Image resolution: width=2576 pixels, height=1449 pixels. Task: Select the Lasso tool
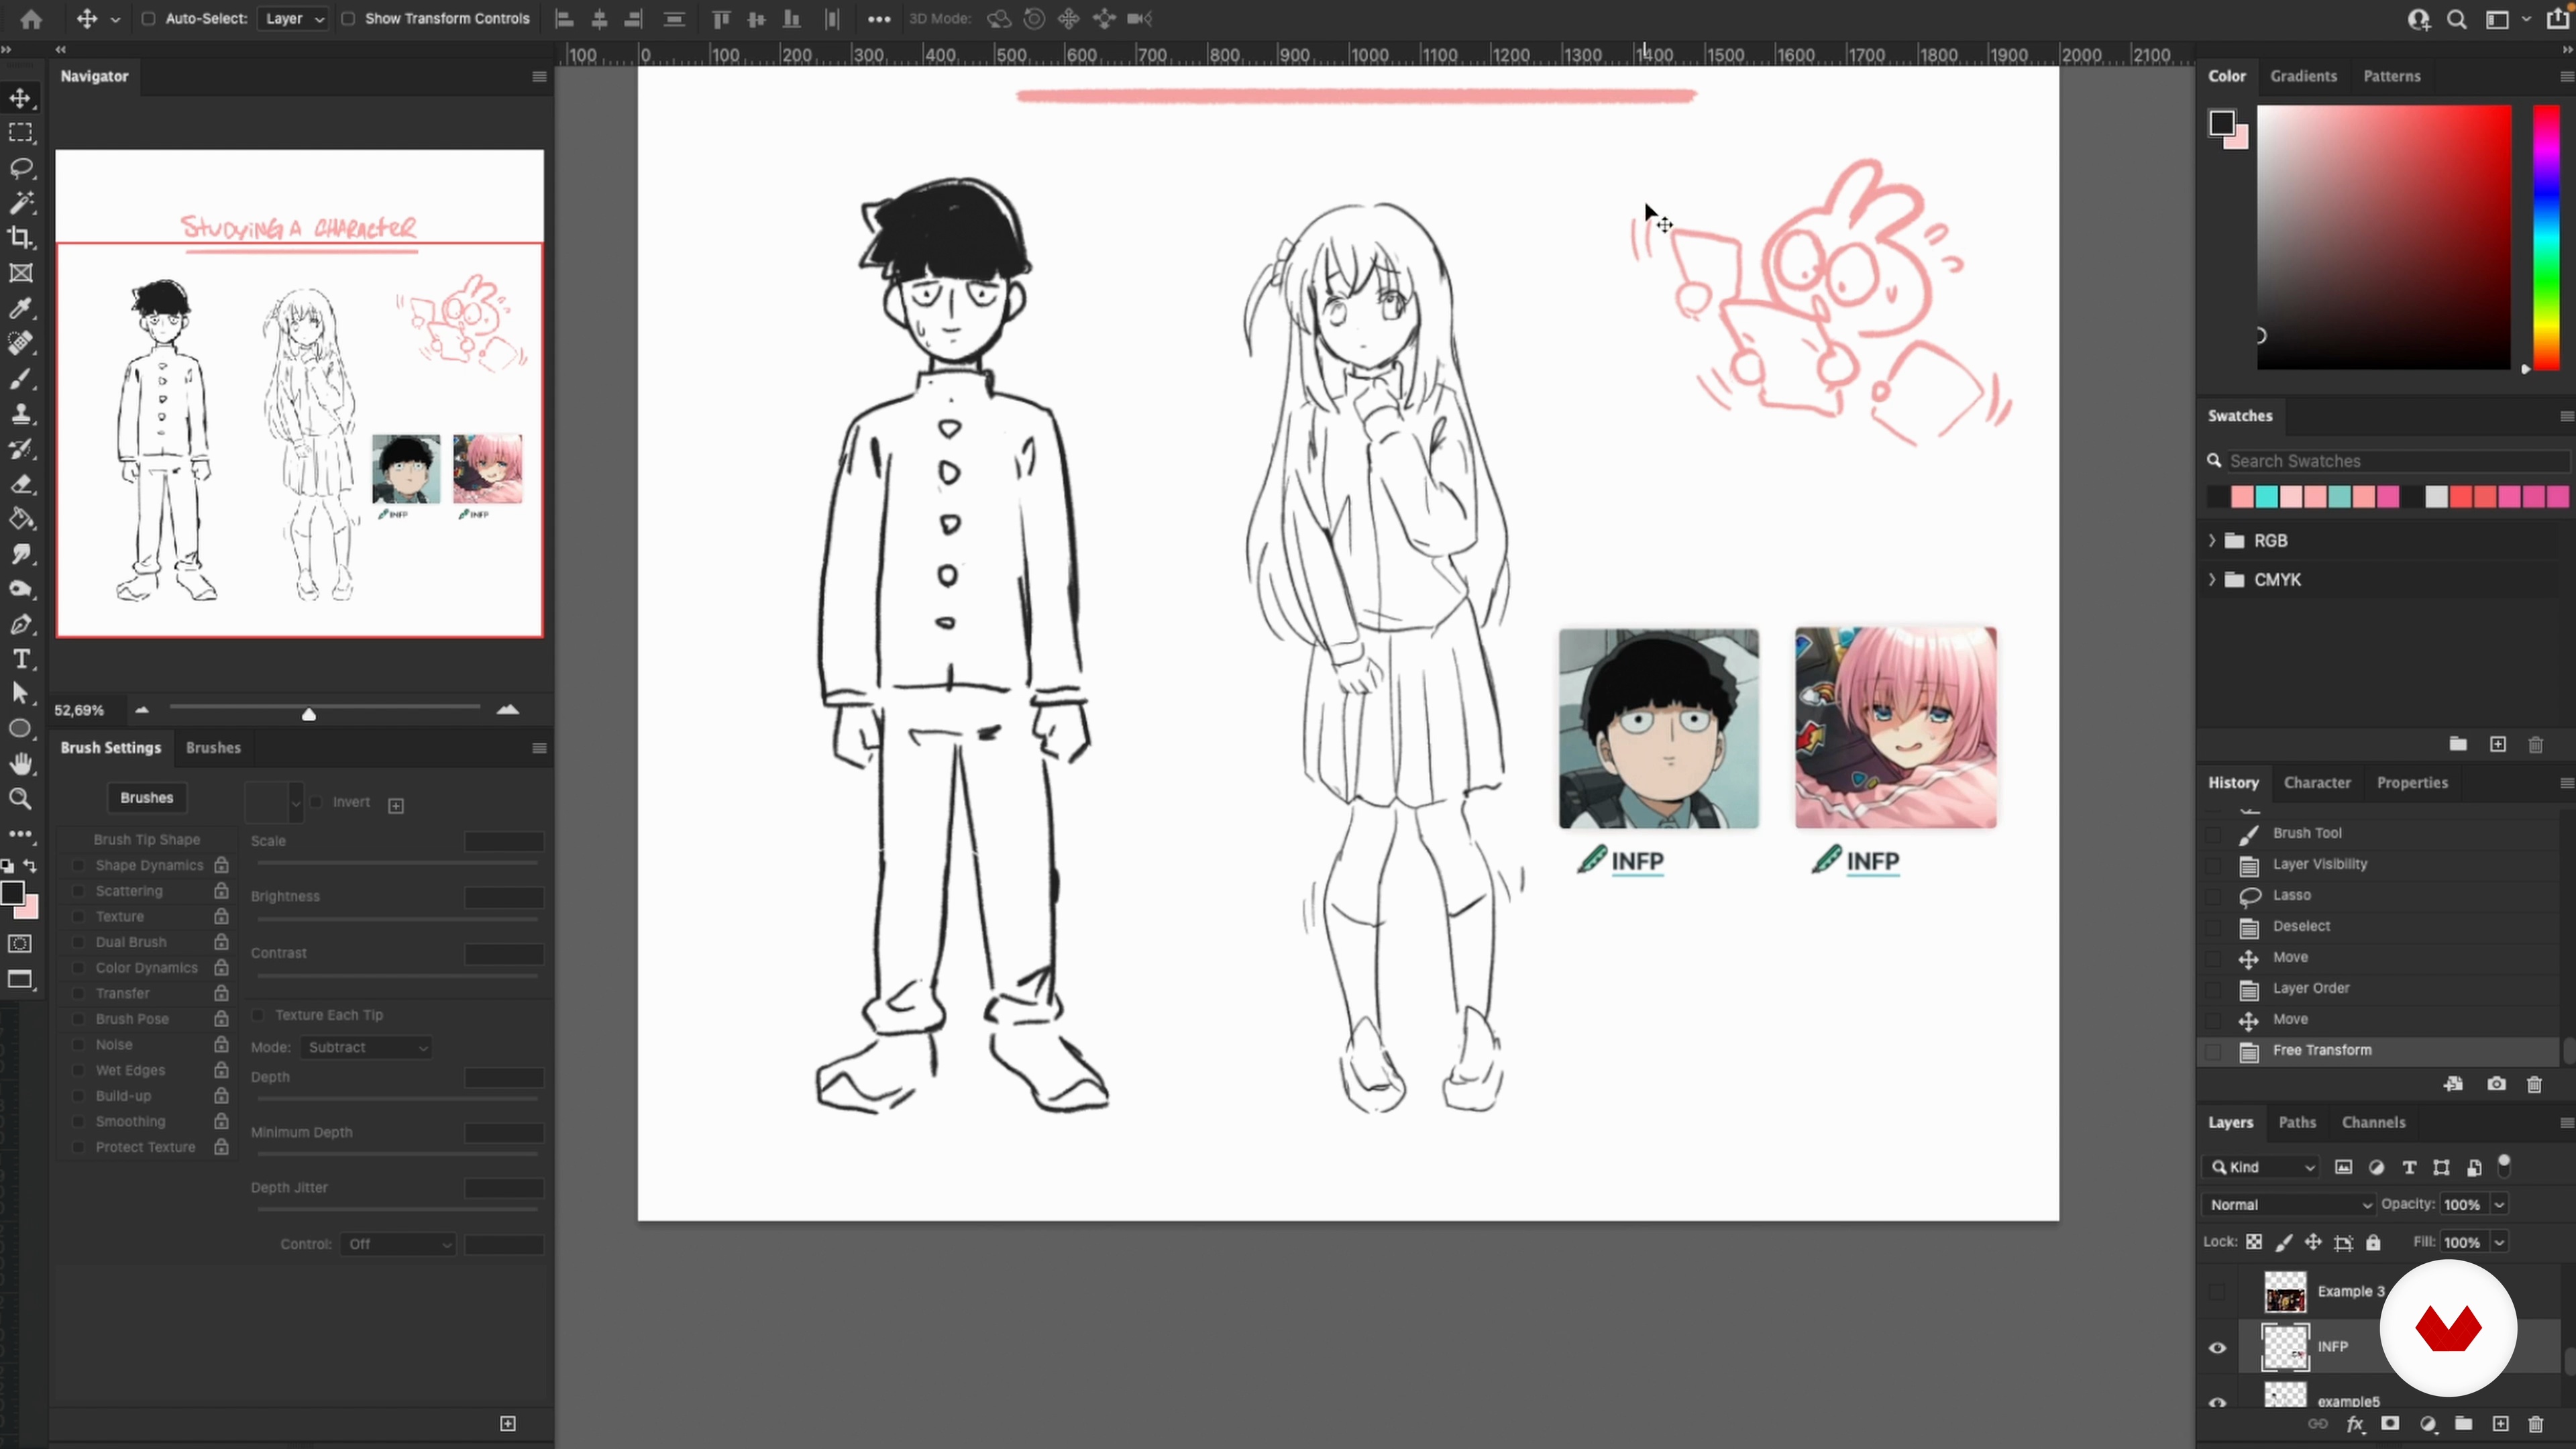tap(21, 167)
